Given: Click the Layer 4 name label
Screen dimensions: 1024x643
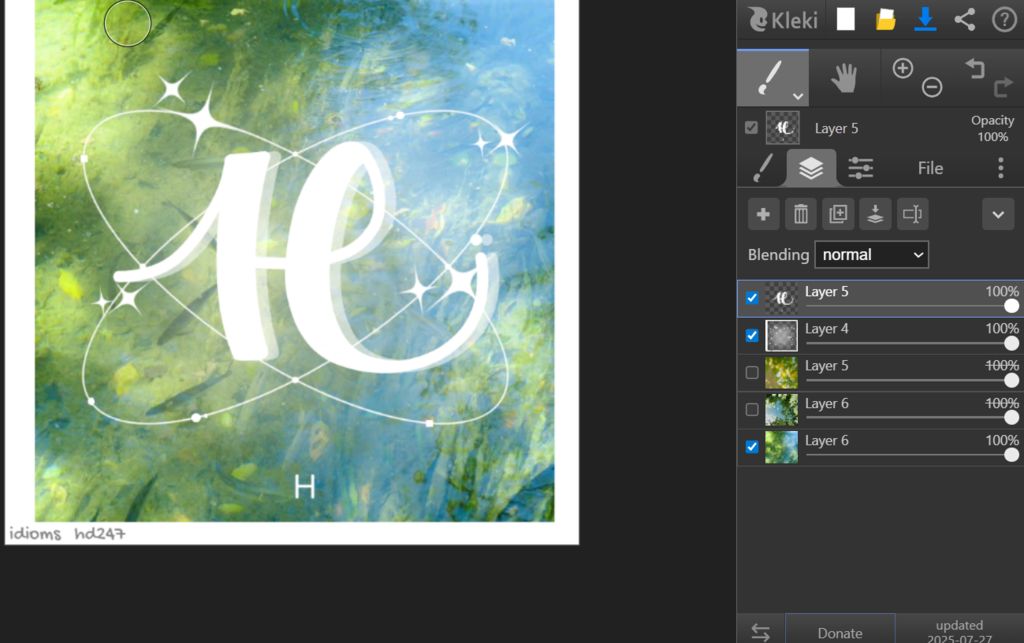Looking at the screenshot, I should coord(826,329).
